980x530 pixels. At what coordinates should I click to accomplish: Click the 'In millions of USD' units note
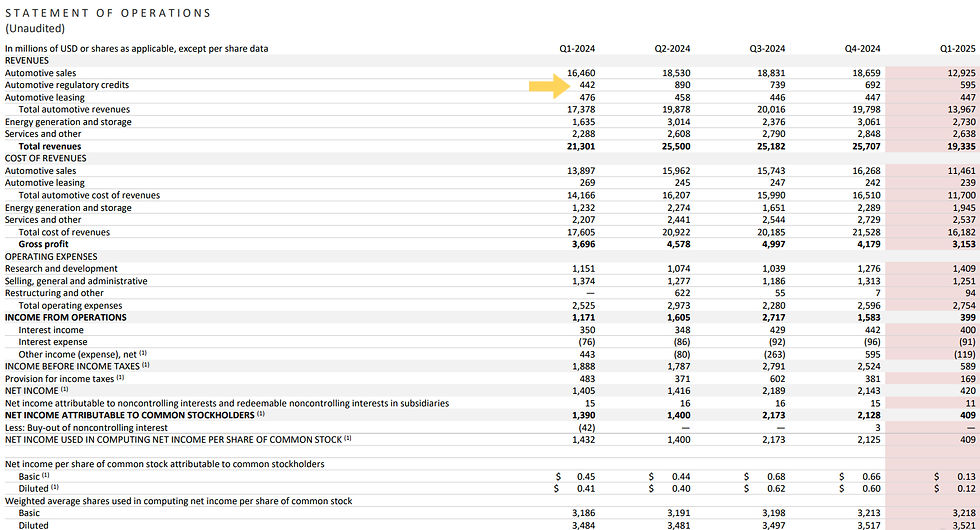(136, 48)
